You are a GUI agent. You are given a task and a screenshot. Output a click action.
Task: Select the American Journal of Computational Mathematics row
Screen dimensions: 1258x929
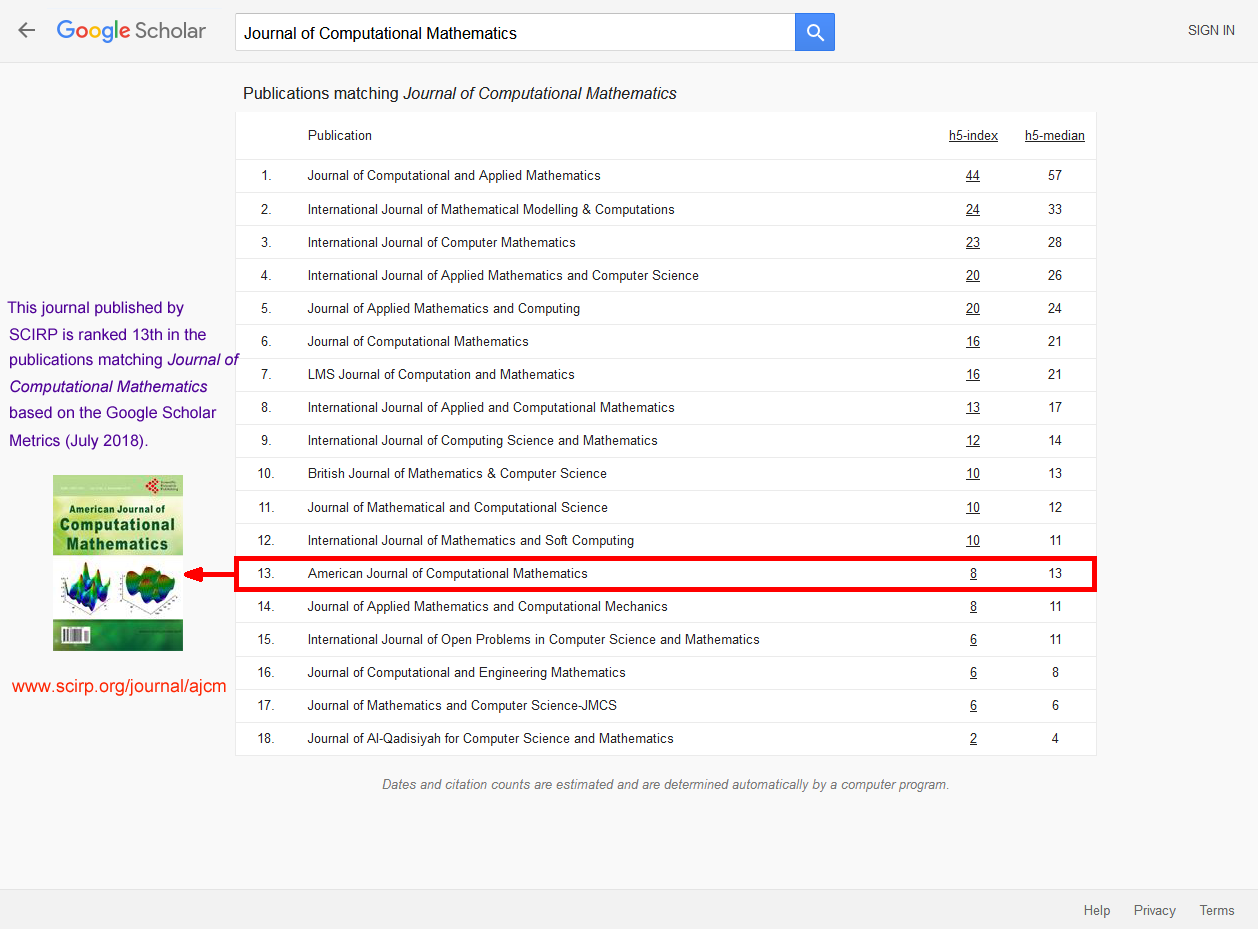pyautogui.click(x=447, y=573)
